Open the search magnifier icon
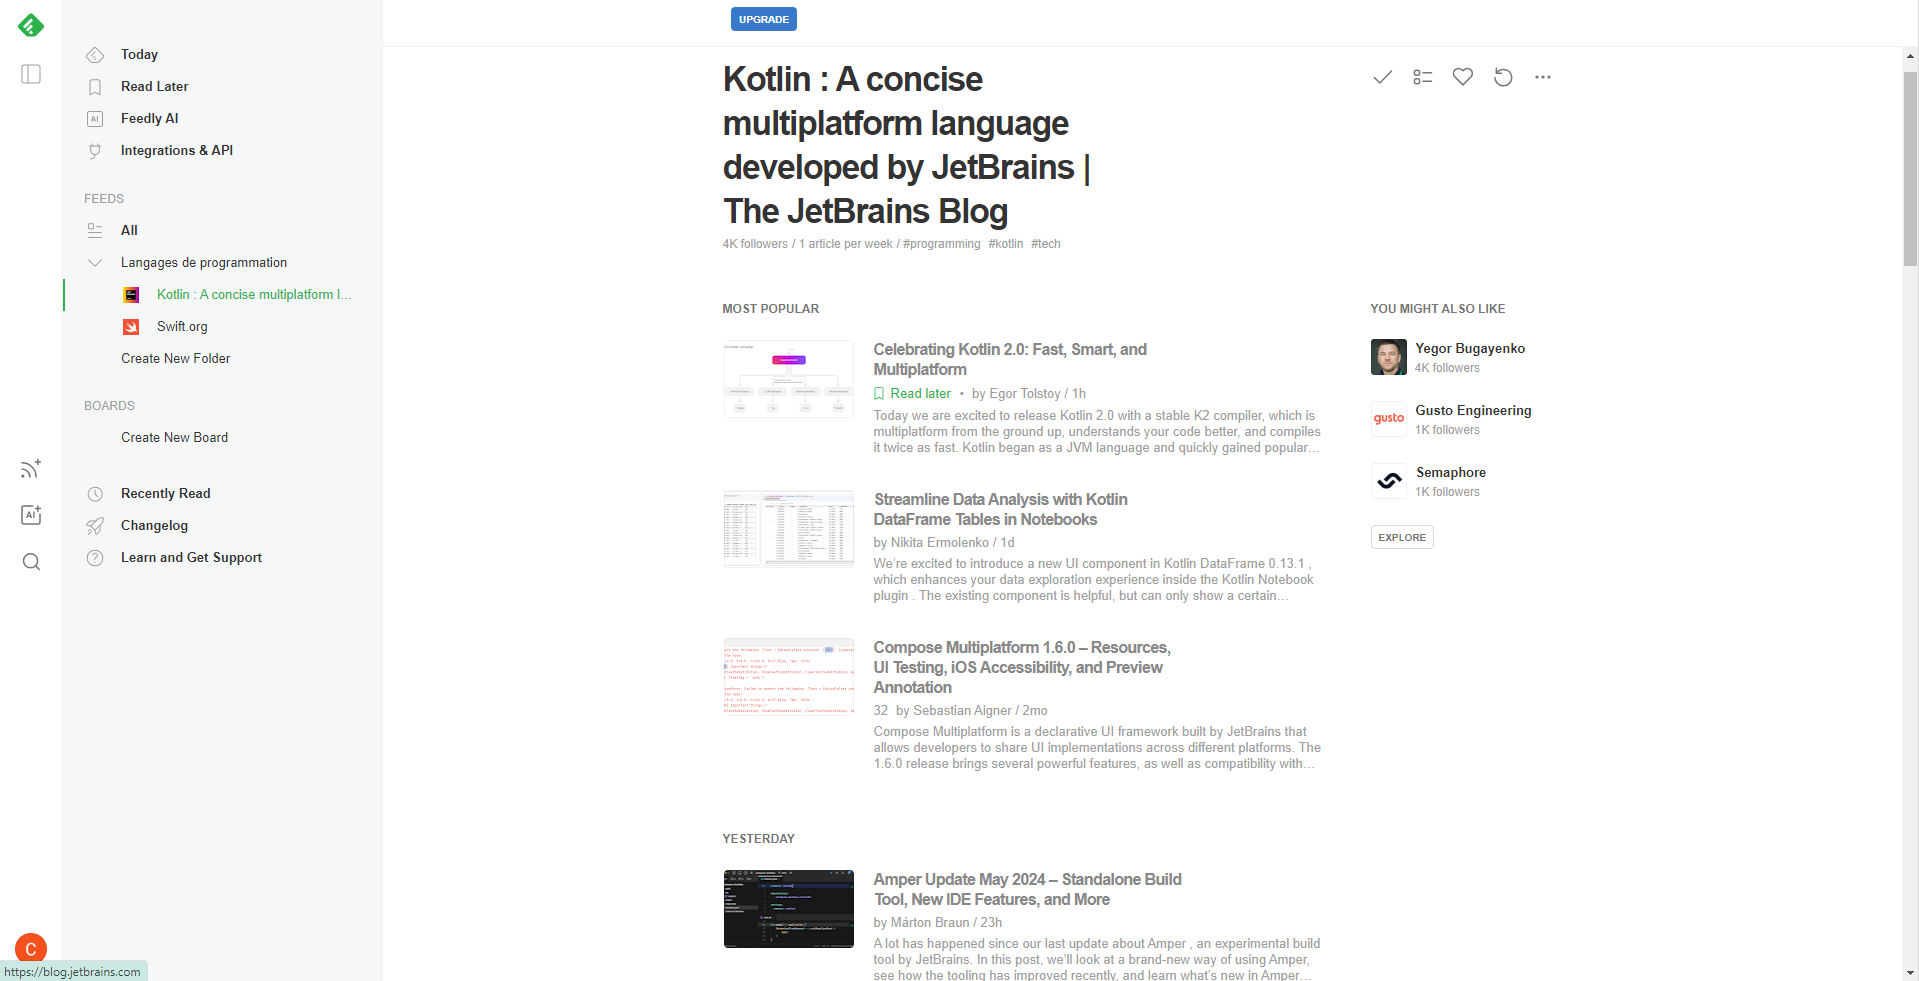The image size is (1919, 981). 31,562
